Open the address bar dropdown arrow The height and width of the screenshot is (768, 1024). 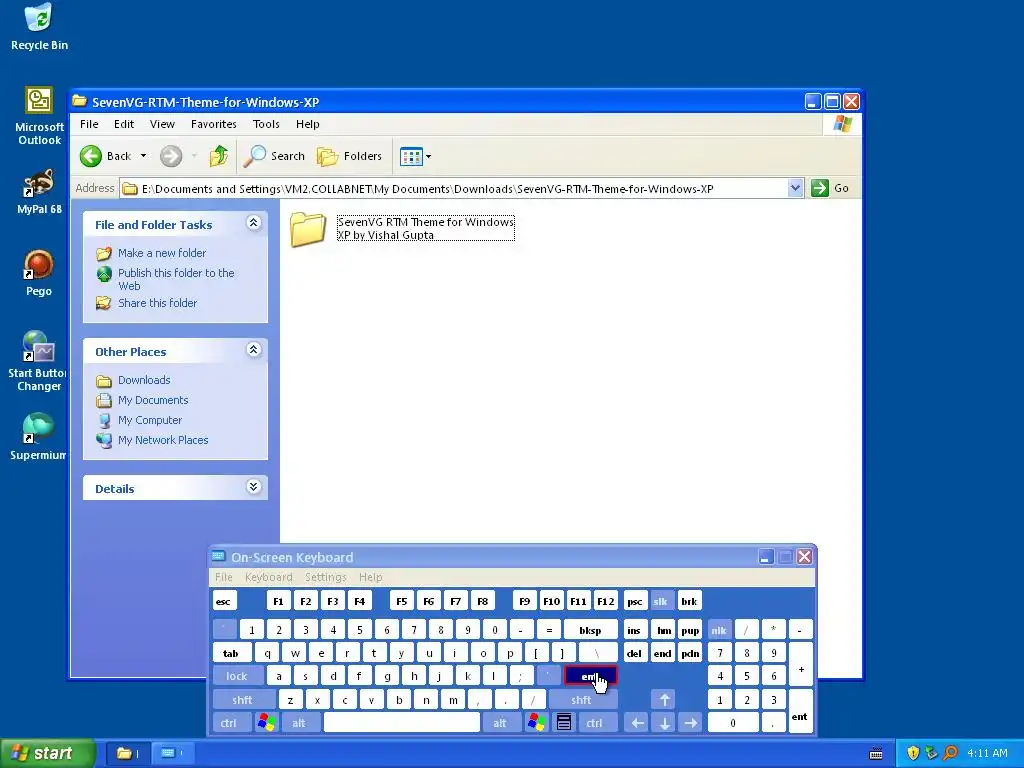[795, 188]
